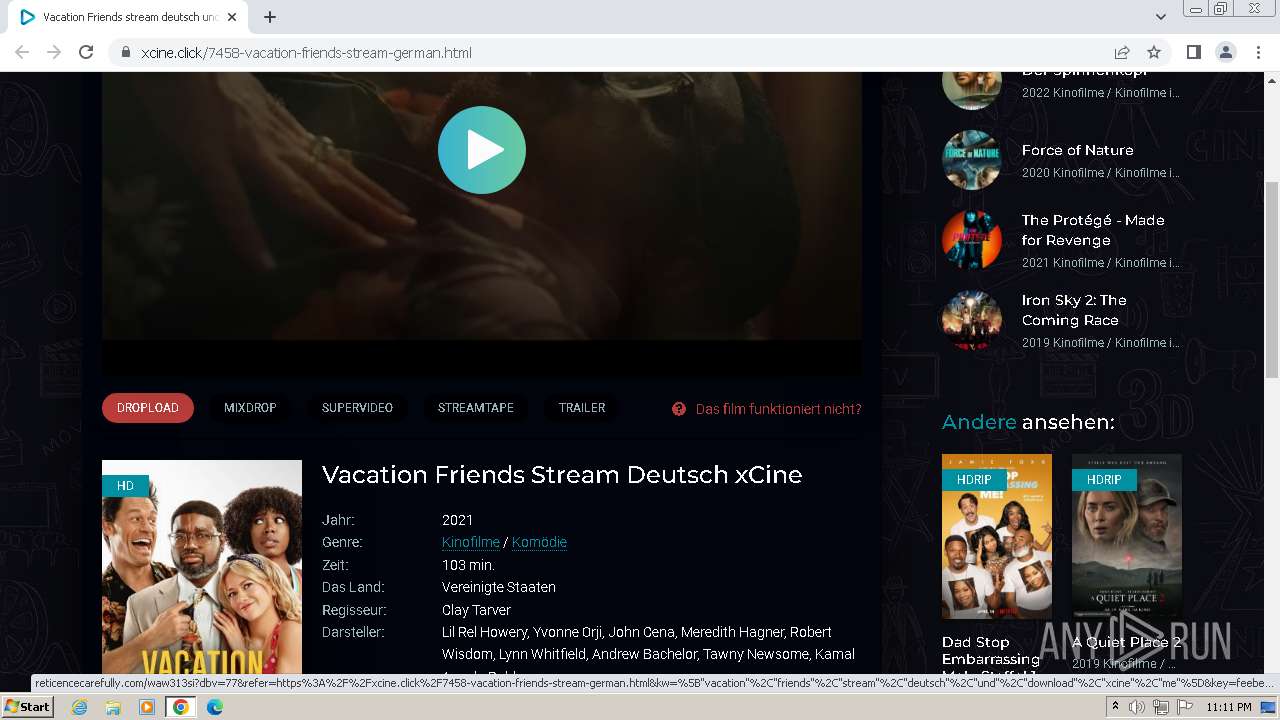Click the Vacation Friends poster image

tap(202, 567)
